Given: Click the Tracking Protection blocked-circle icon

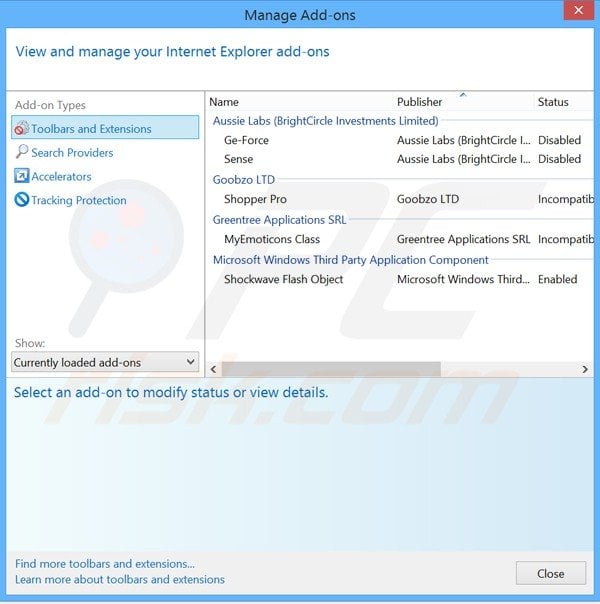Looking at the screenshot, I should (x=22, y=200).
